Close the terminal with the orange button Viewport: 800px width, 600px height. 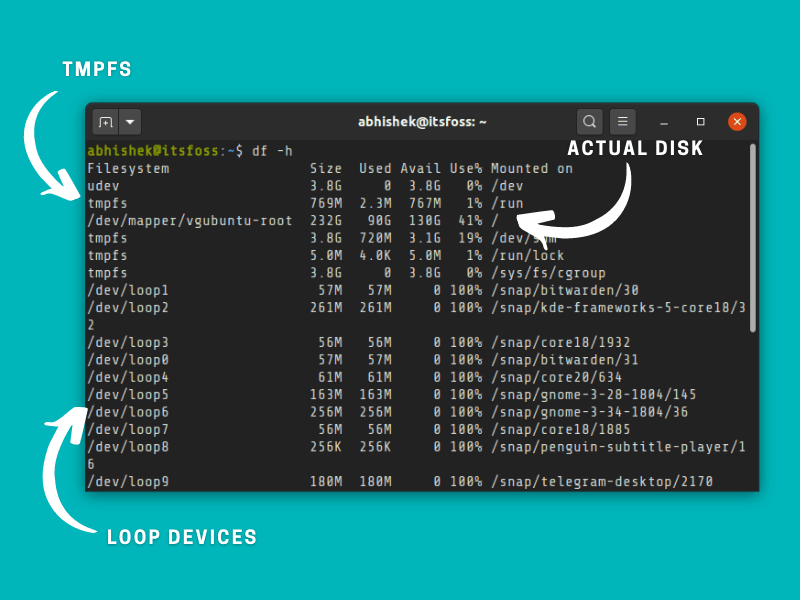737,122
